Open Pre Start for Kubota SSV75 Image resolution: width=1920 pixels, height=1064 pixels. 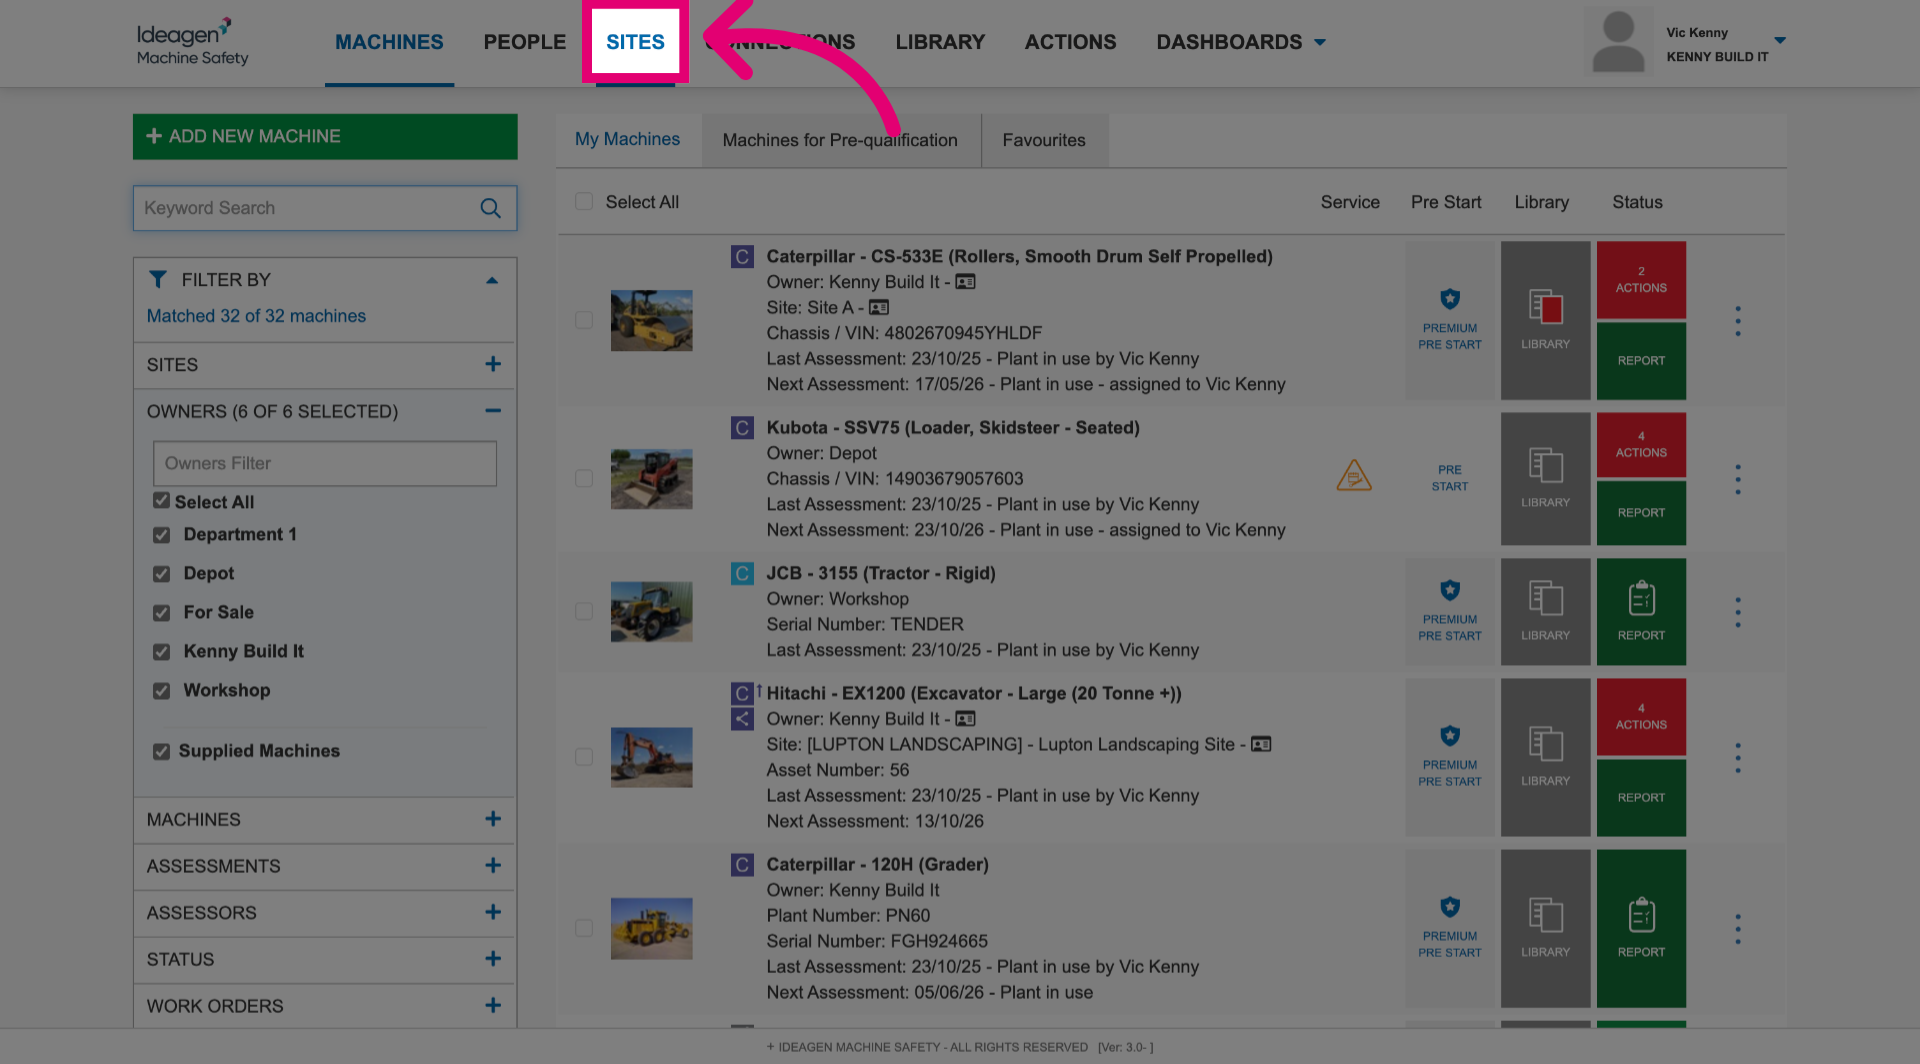coord(1450,478)
